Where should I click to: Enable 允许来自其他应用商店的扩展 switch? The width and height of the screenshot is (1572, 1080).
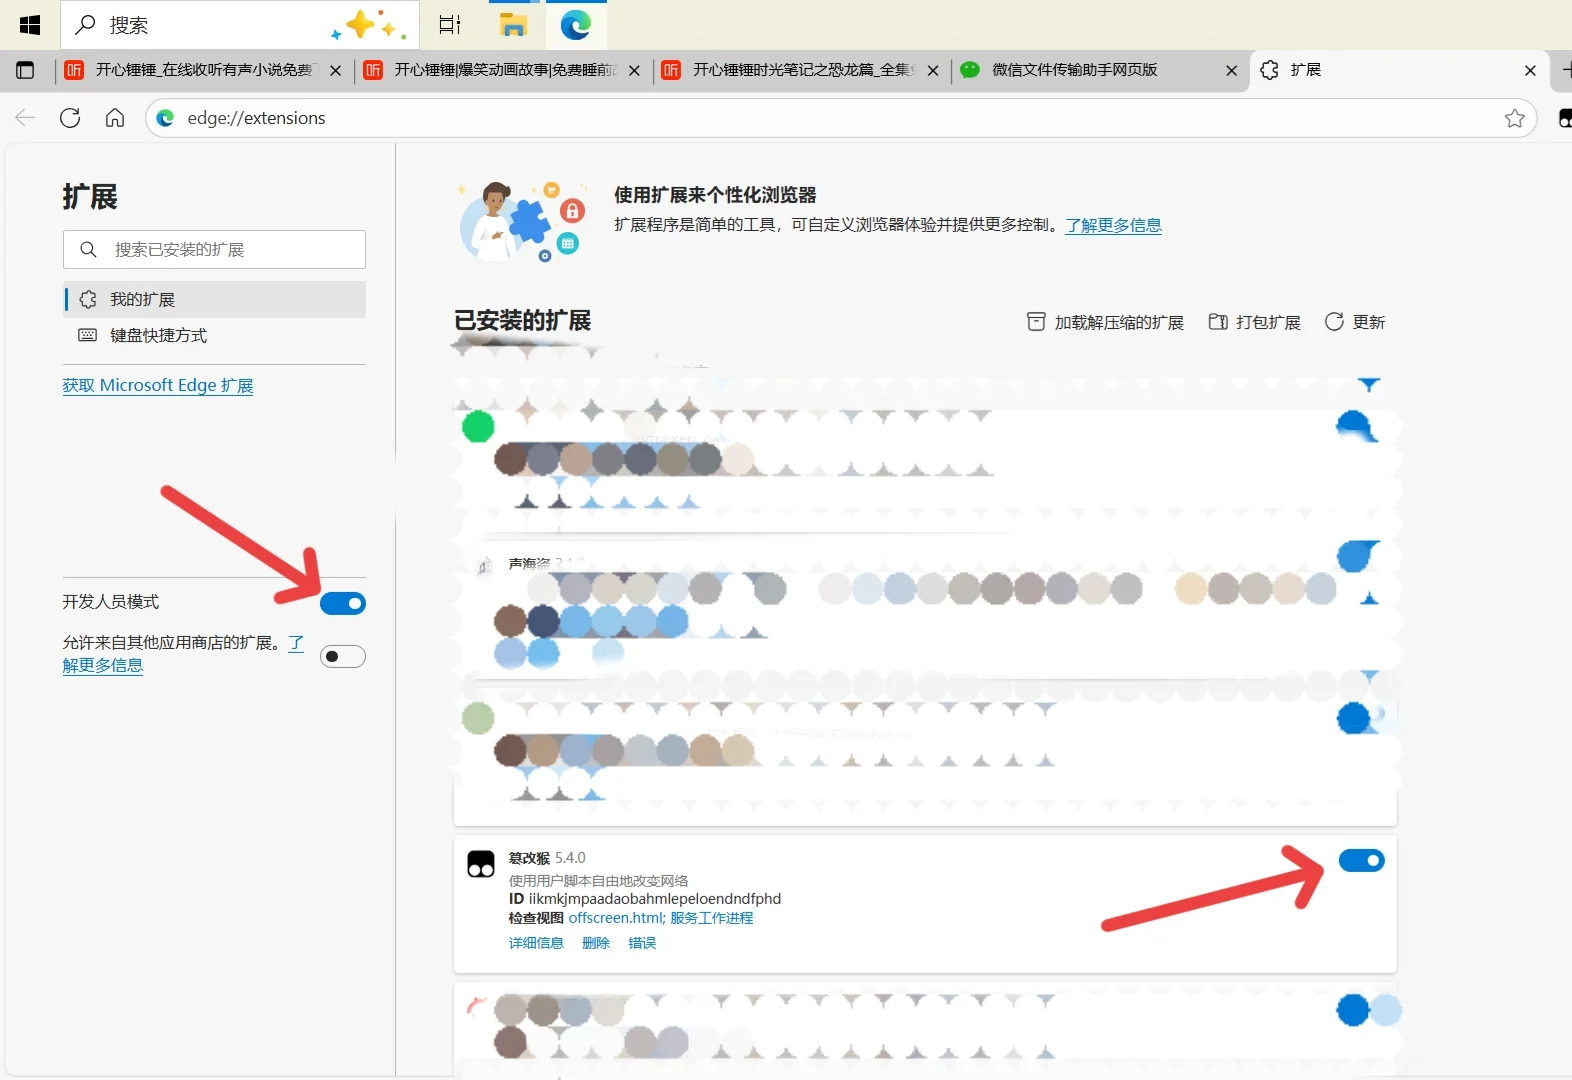(x=343, y=656)
